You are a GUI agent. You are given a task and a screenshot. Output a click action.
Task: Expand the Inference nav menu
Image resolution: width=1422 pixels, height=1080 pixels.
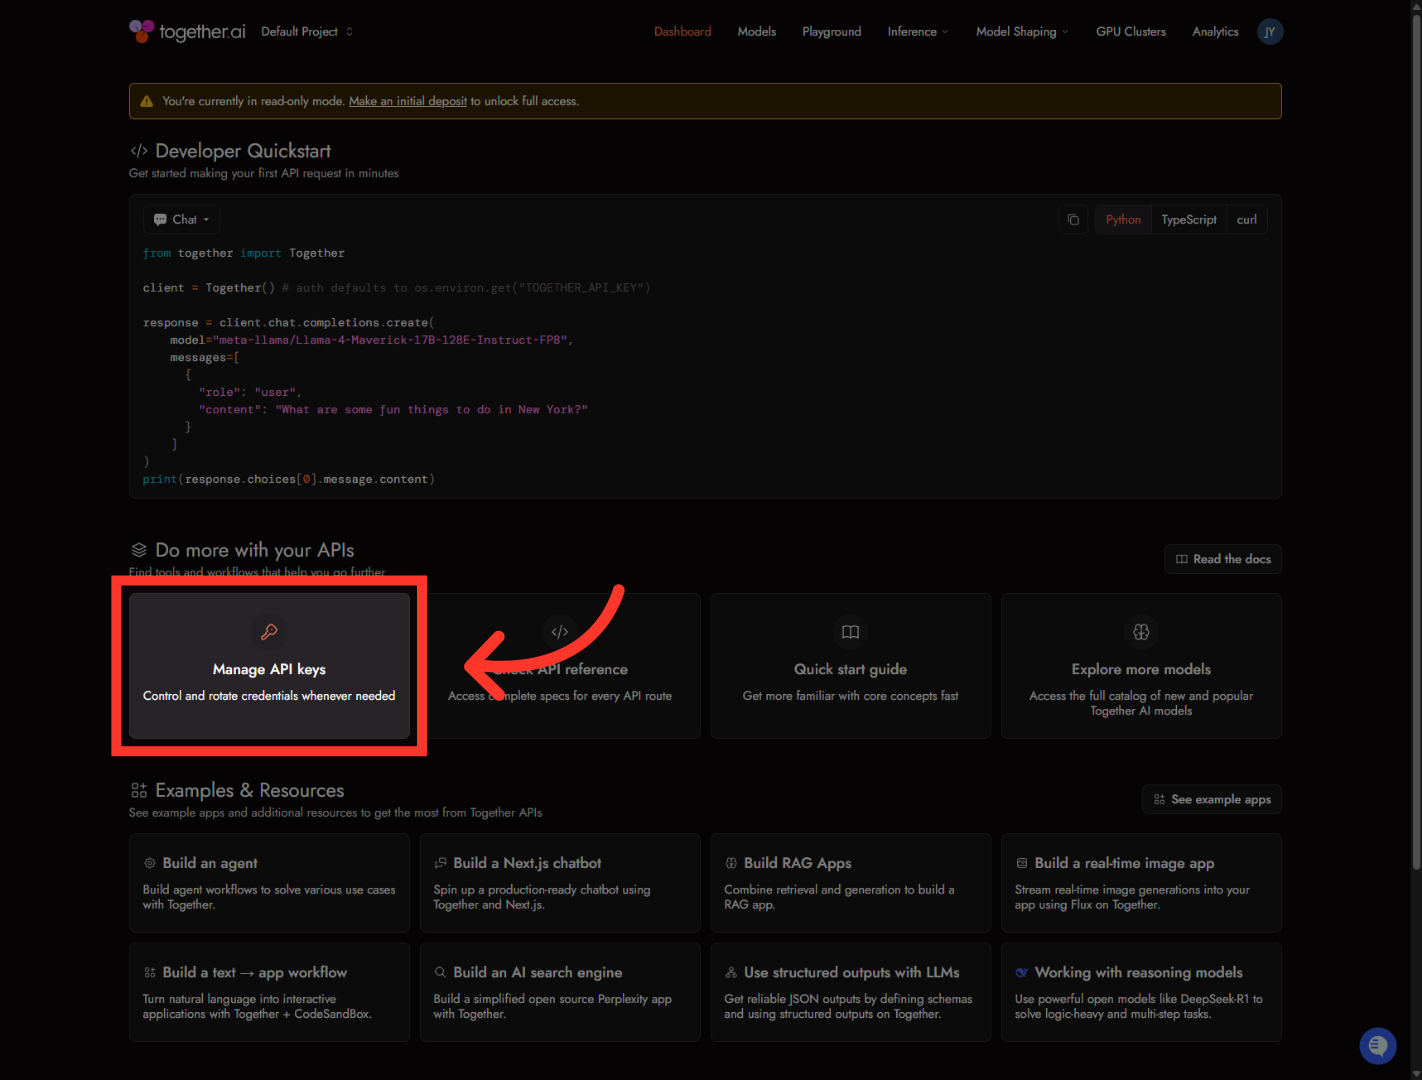917,32
